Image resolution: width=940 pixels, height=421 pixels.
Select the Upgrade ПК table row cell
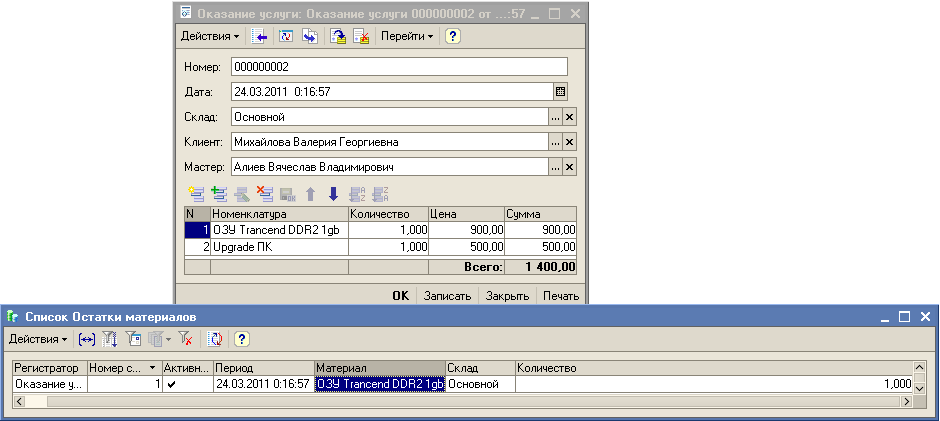pos(279,247)
